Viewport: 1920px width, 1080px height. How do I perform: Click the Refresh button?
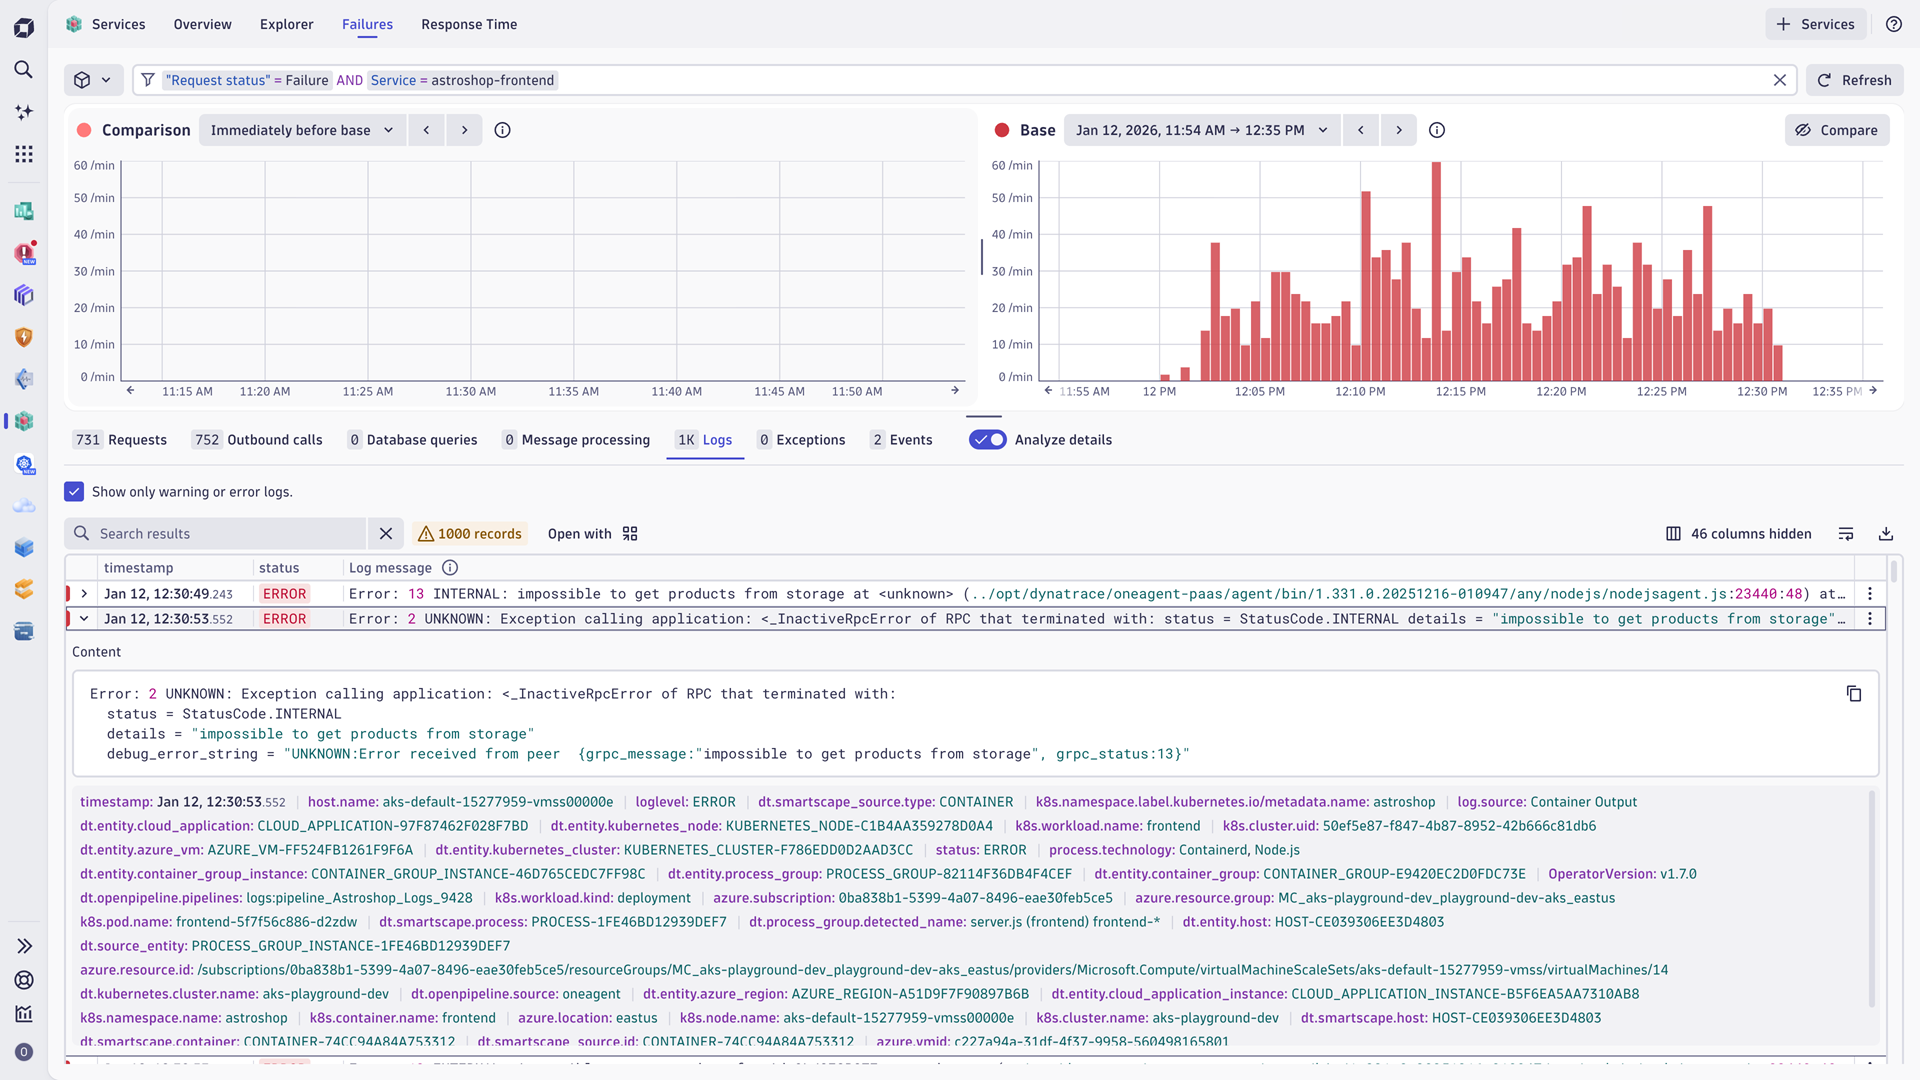tap(1854, 80)
